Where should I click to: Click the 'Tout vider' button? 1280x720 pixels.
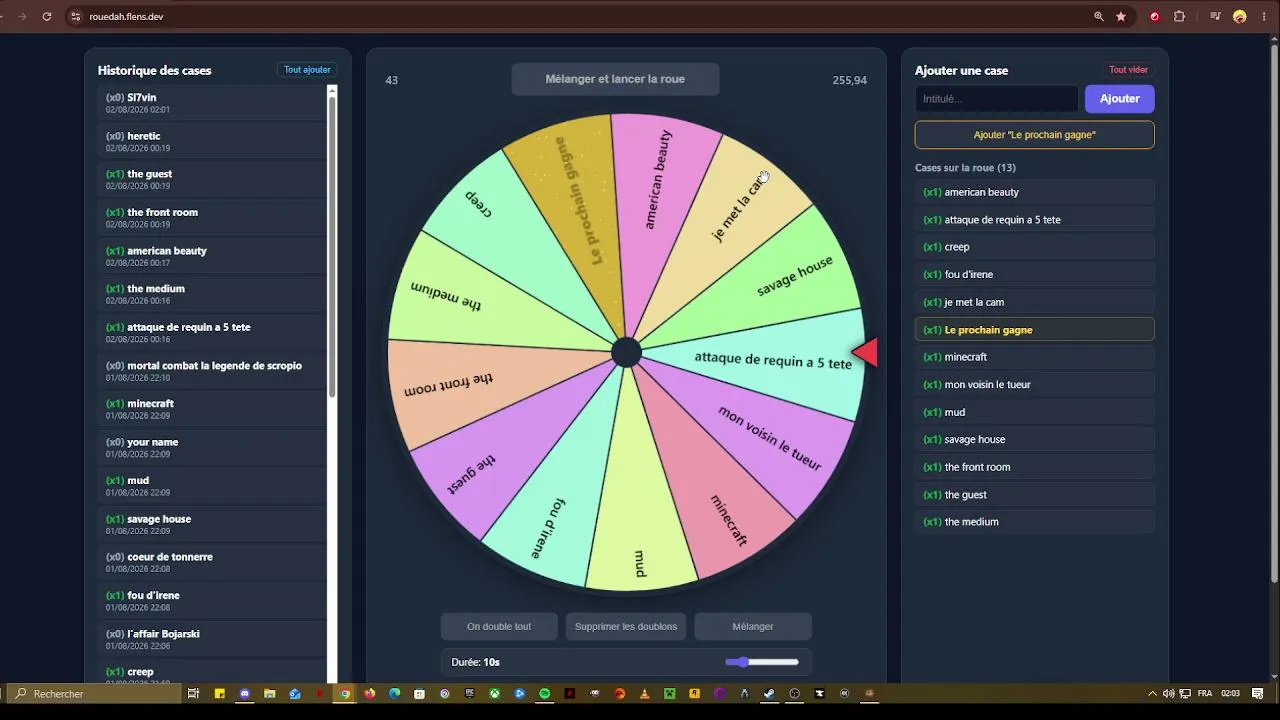coord(1128,70)
